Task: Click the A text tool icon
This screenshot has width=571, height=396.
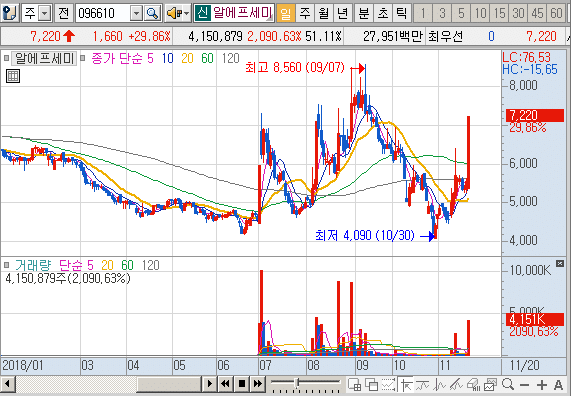Action: coord(559,385)
